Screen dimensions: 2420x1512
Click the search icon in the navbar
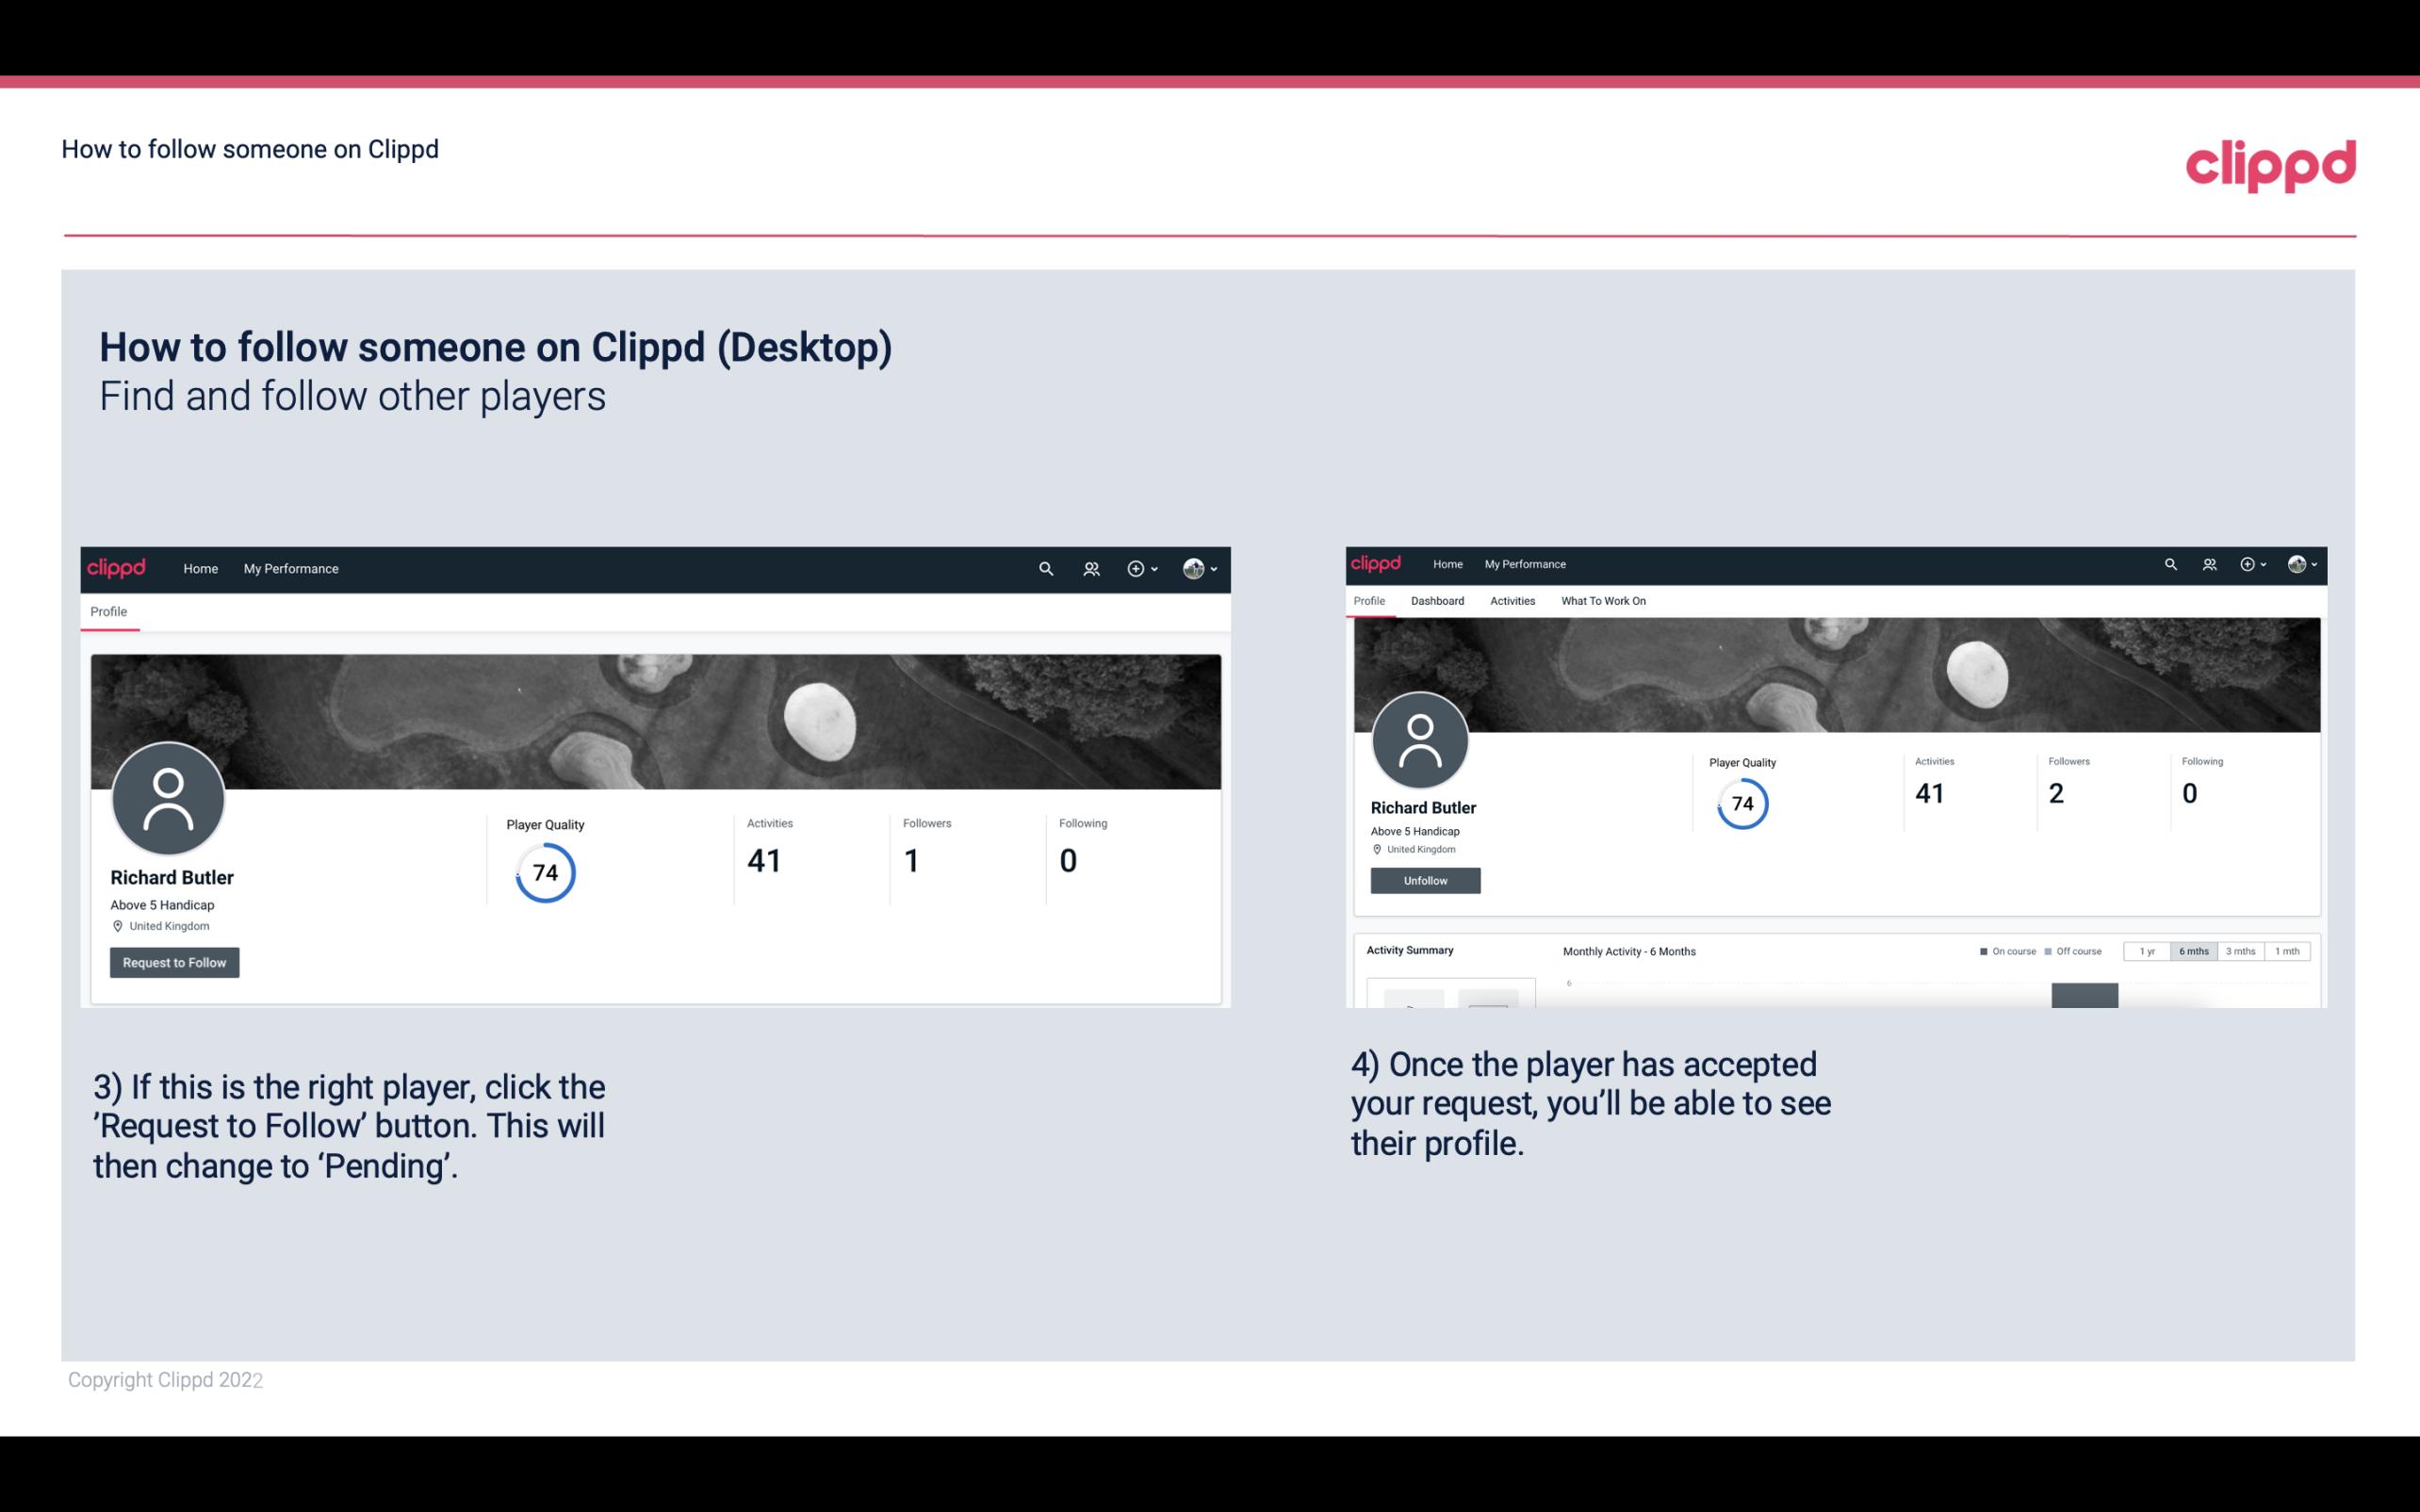tap(1045, 568)
